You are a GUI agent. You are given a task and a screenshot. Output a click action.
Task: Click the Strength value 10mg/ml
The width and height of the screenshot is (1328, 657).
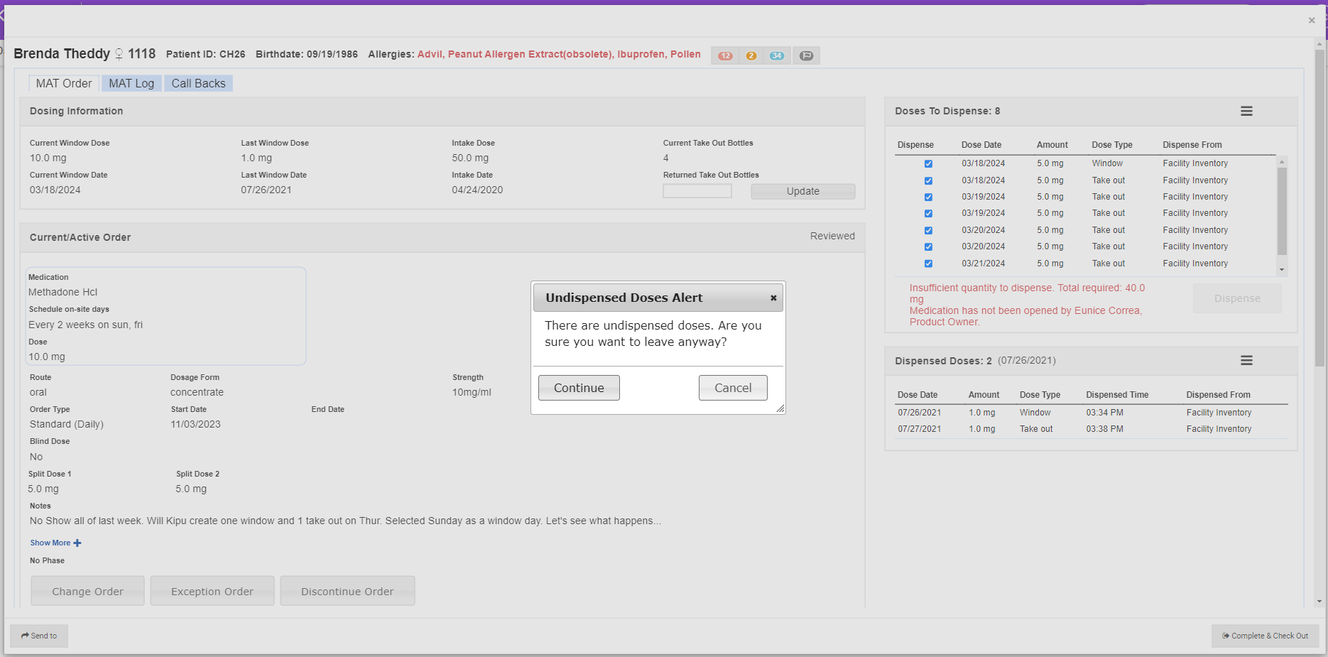pos(471,392)
